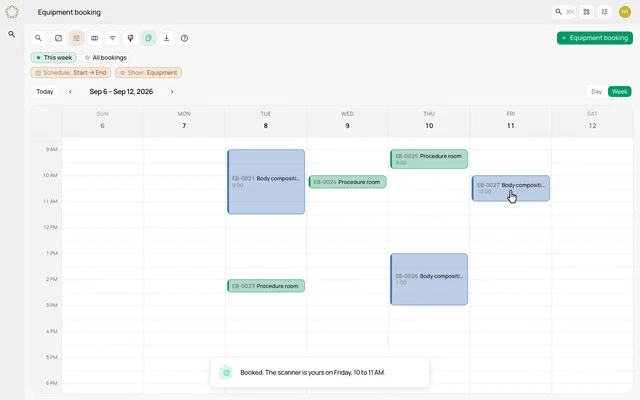Screen dimensions: 640x400
Task: Click the green check icon in the toast
Action: pos(226,372)
